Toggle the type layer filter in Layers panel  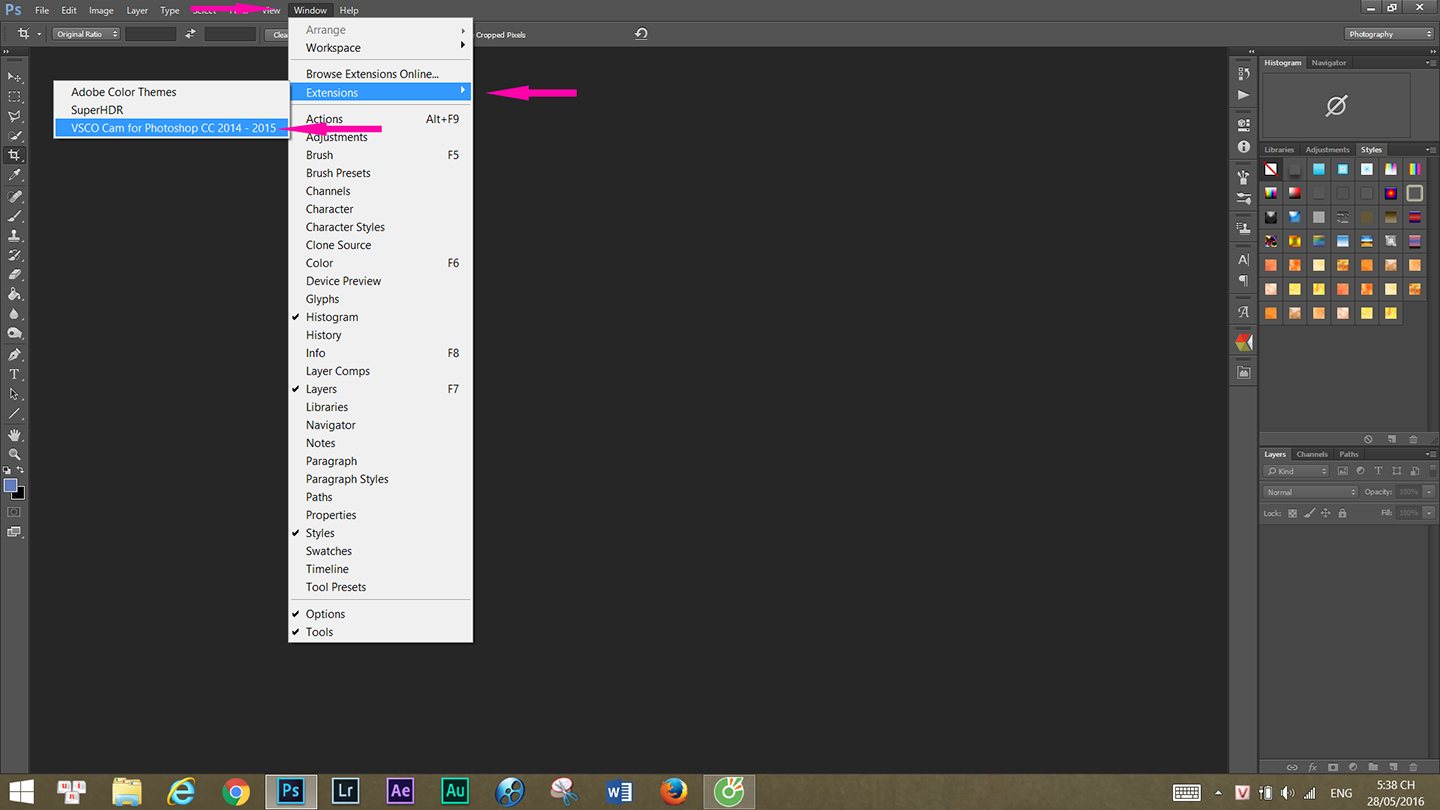pos(1378,471)
